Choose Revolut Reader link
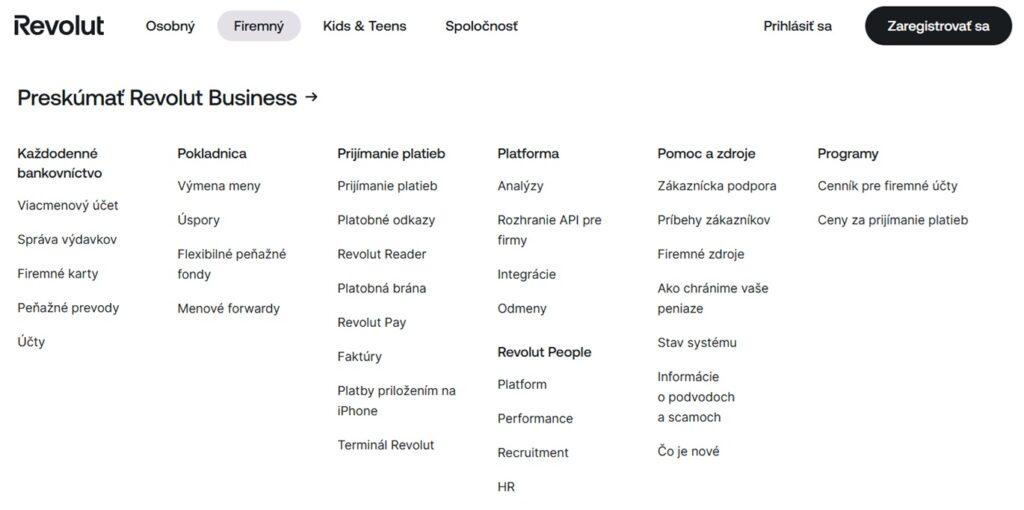Viewport: 1024px width, 510px height. point(381,254)
